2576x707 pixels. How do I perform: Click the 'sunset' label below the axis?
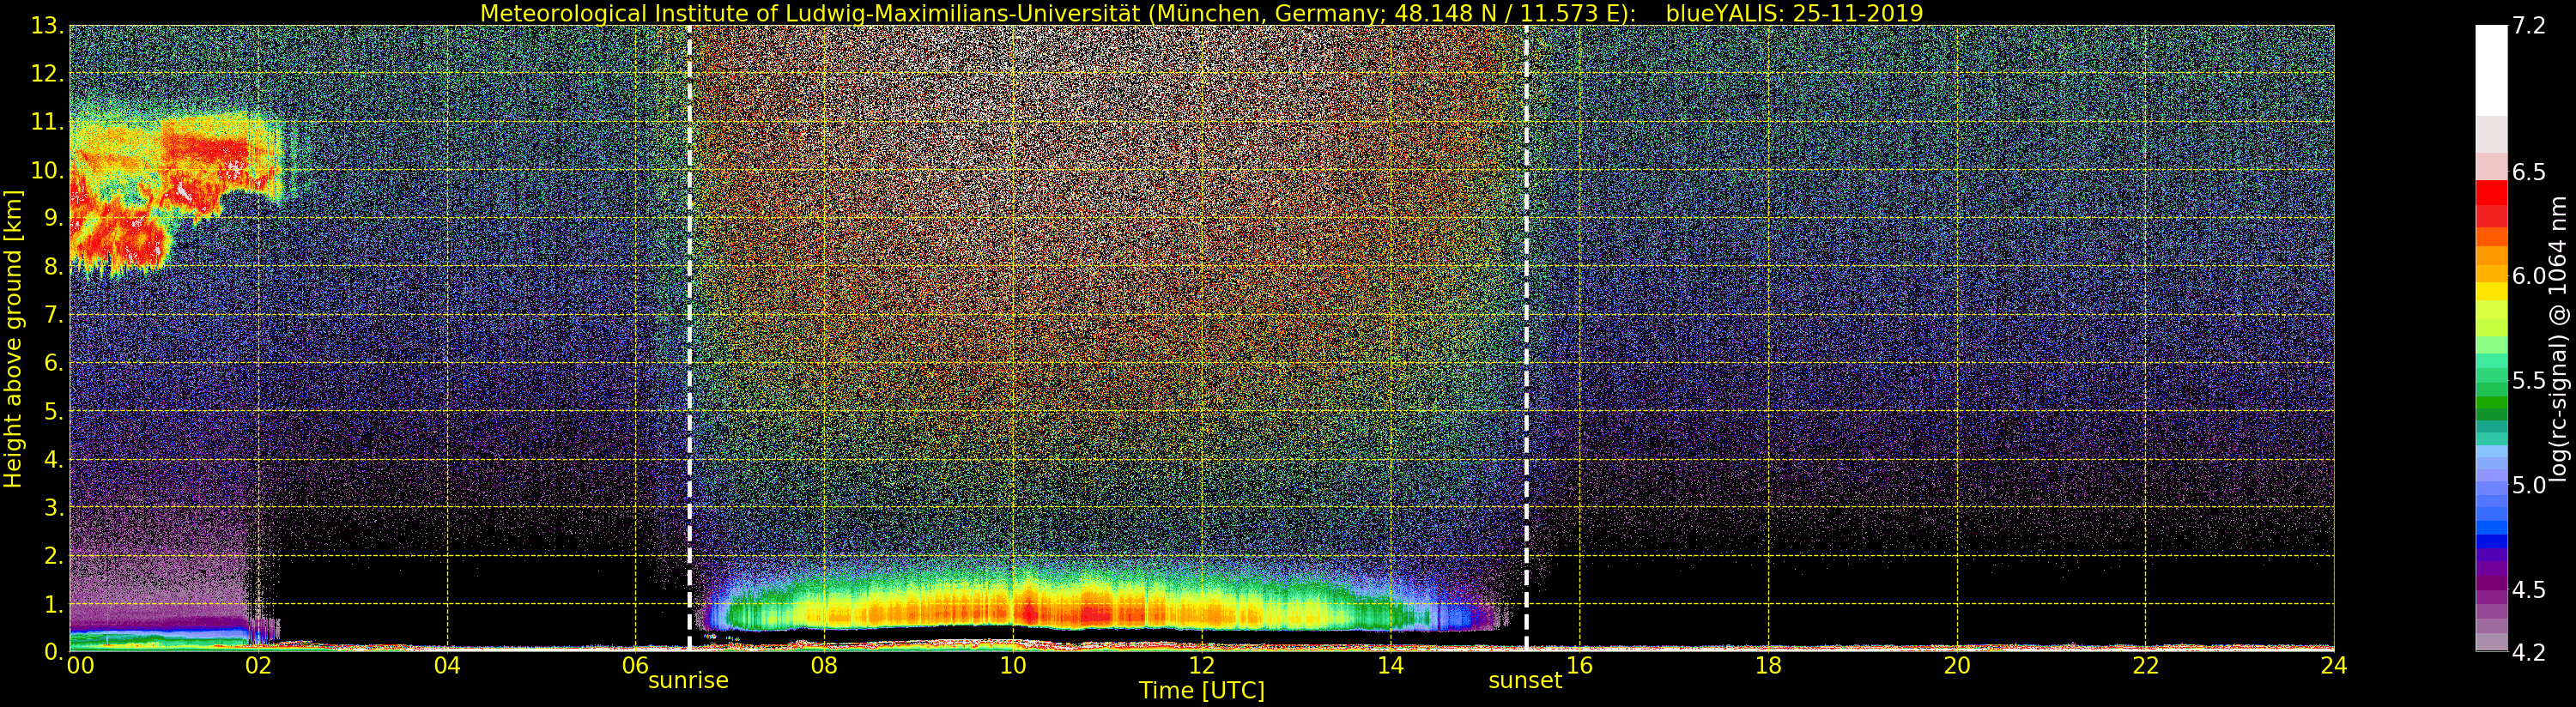coord(1525,681)
